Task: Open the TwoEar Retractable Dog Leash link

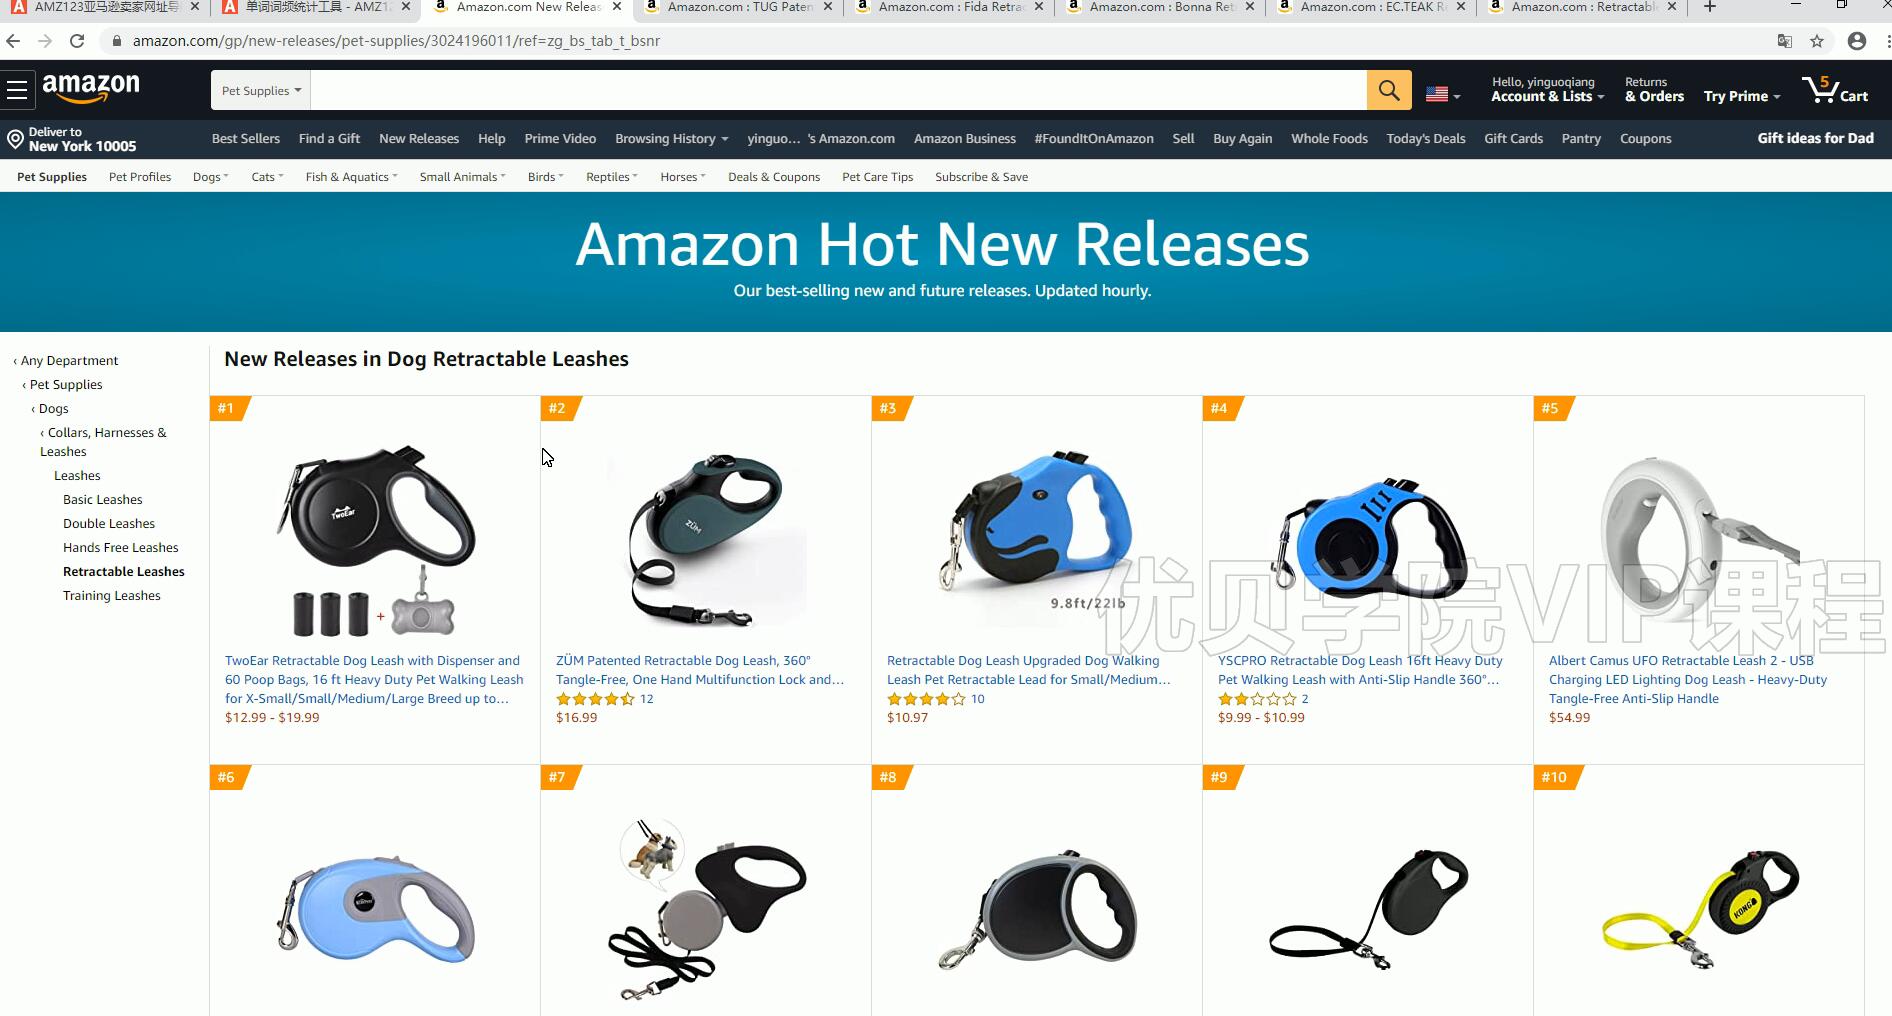Action: (374, 680)
